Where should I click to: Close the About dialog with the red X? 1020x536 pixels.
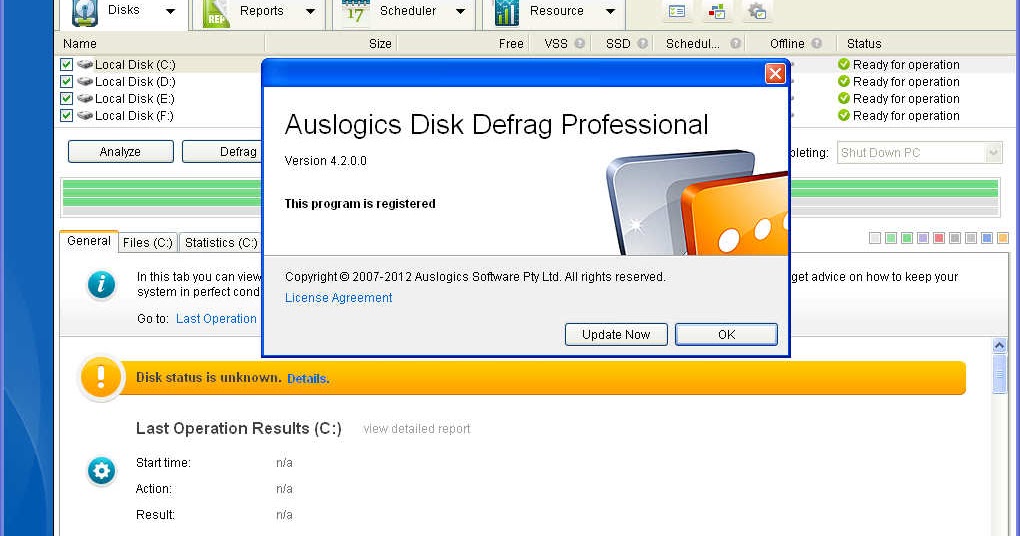click(x=775, y=74)
